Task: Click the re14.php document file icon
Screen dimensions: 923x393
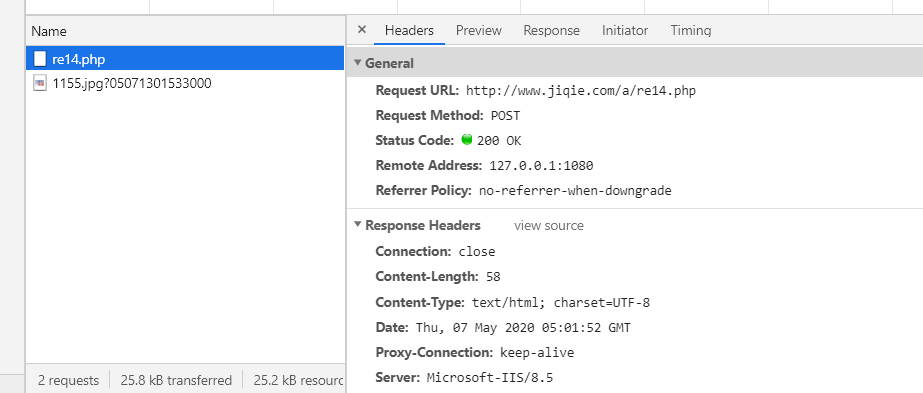Action: click(39, 59)
